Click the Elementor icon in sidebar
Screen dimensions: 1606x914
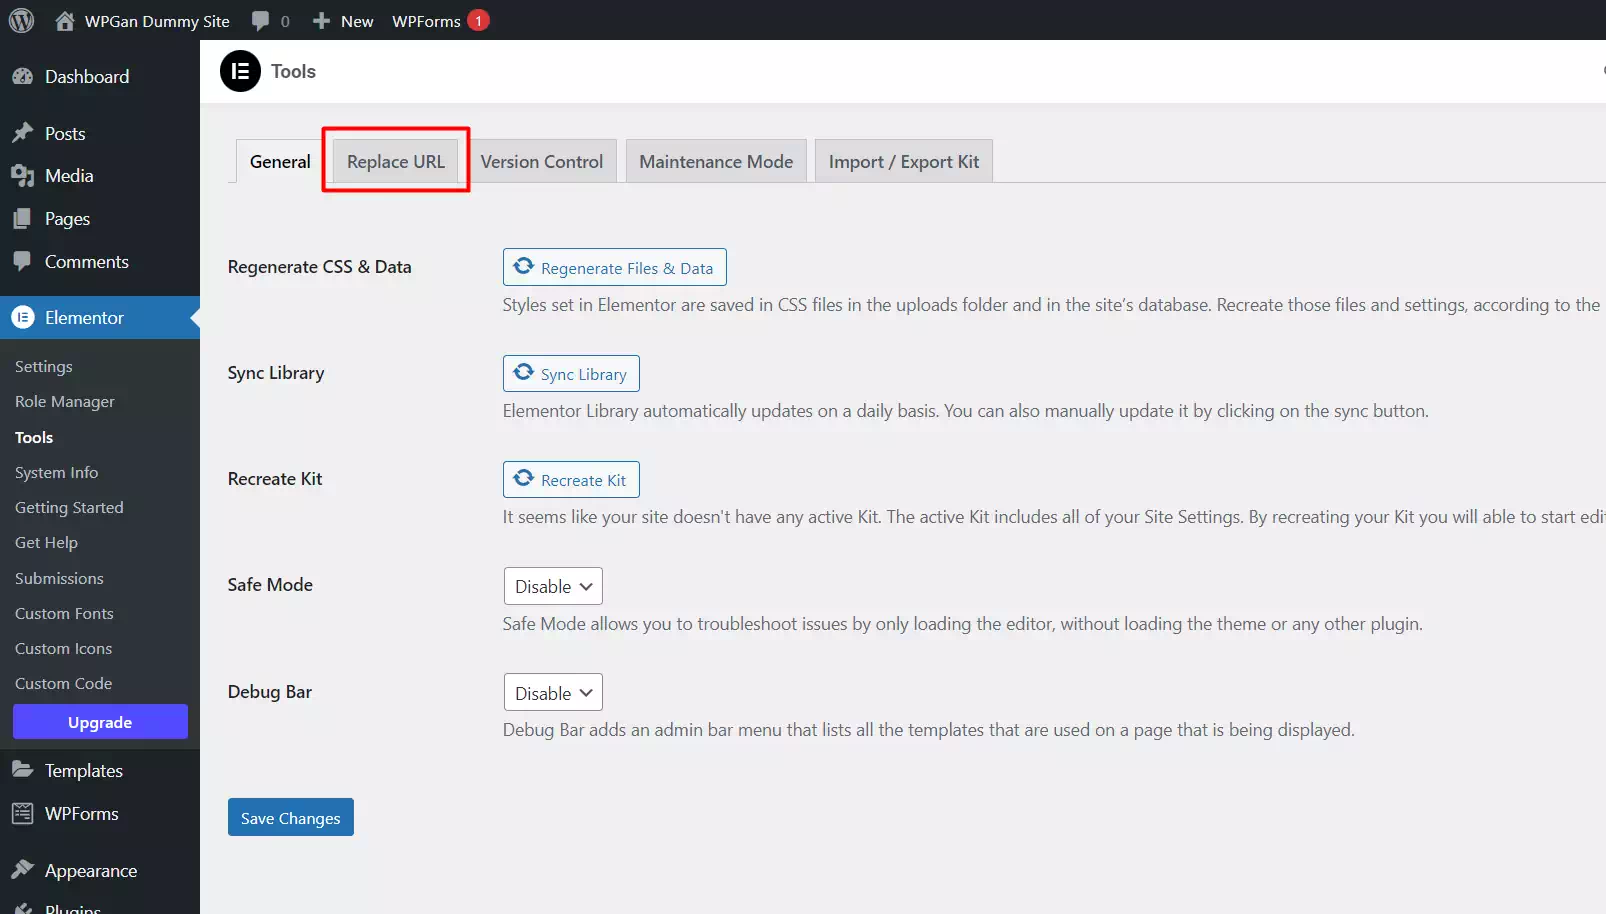[x=22, y=318]
